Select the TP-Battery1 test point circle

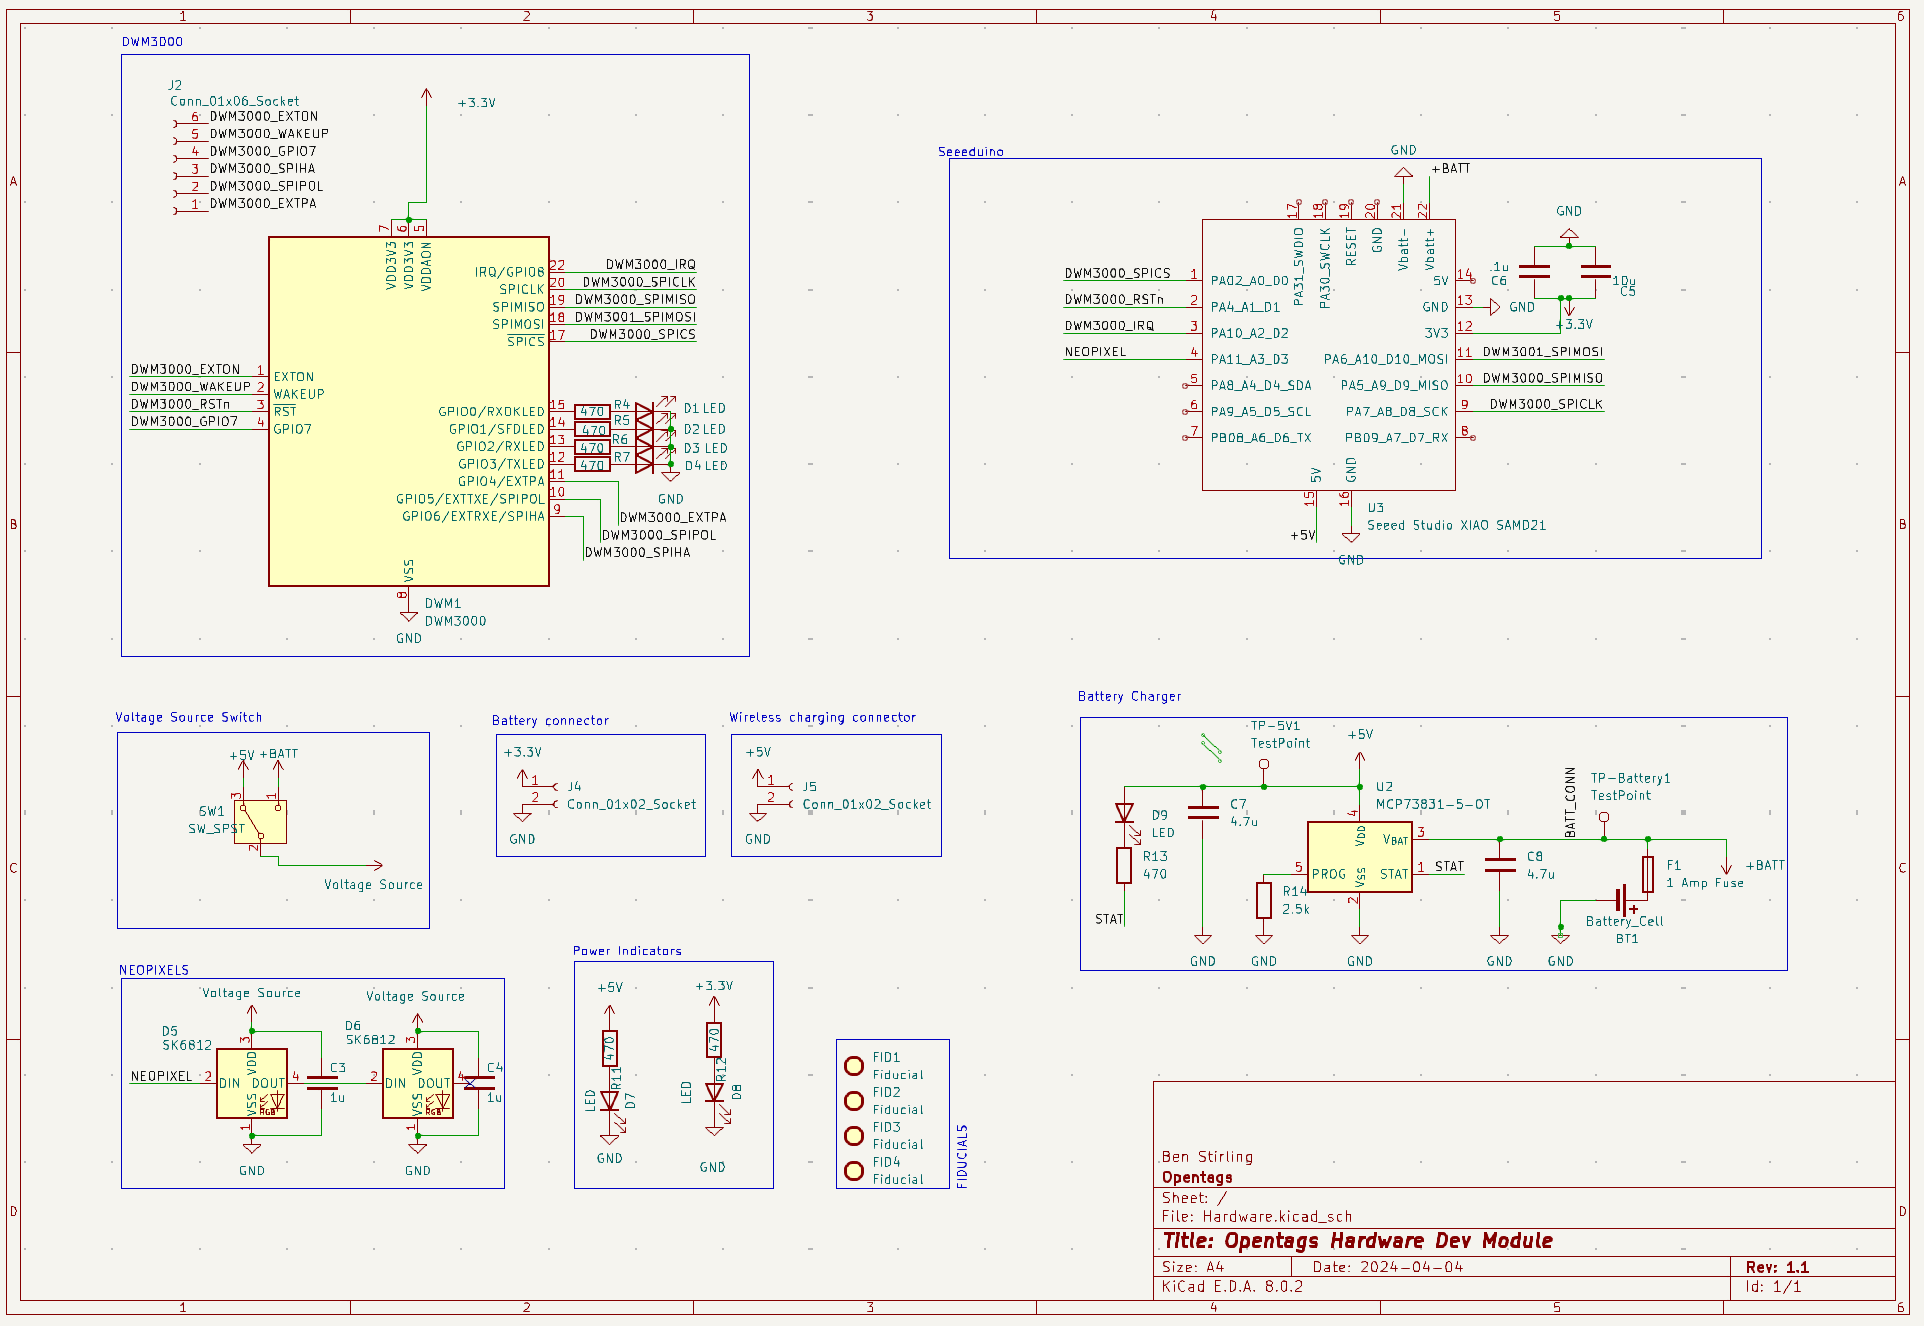(x=1604, y=817)
